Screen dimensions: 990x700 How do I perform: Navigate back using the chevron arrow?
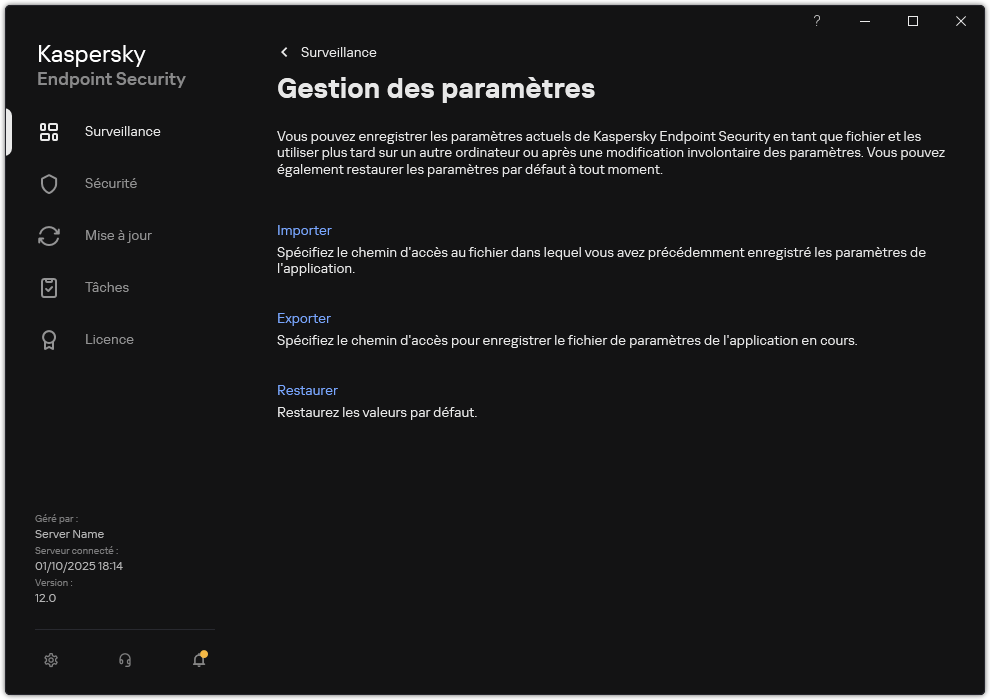coord(284,52)
